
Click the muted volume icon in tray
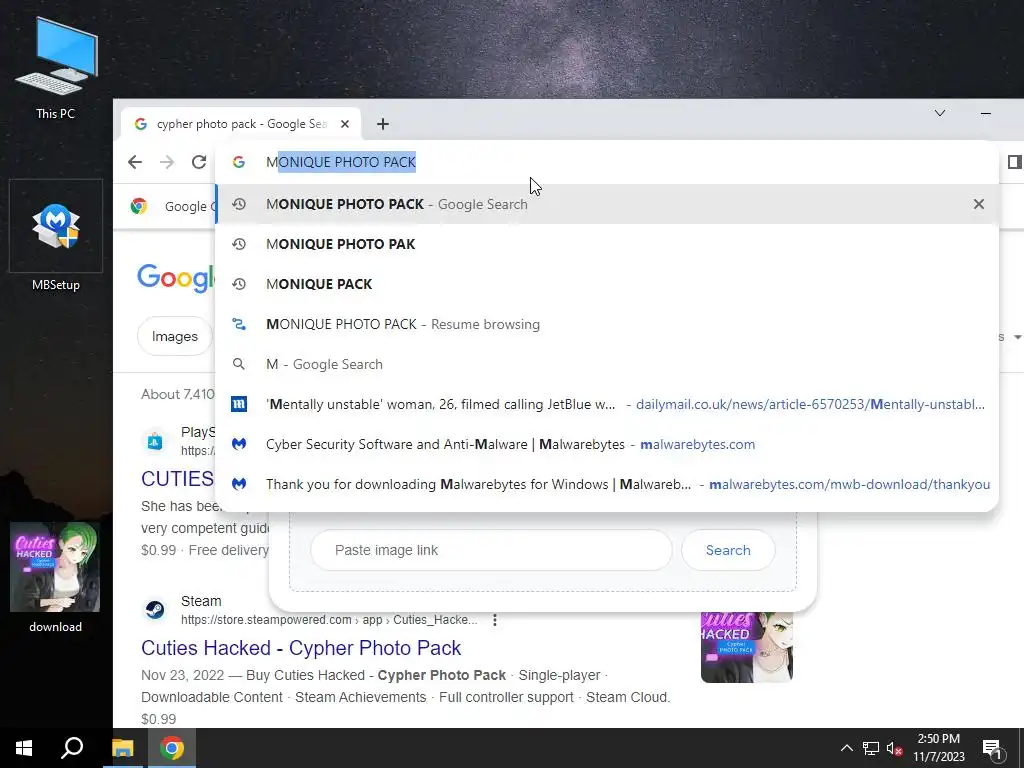tap(895, 748)
